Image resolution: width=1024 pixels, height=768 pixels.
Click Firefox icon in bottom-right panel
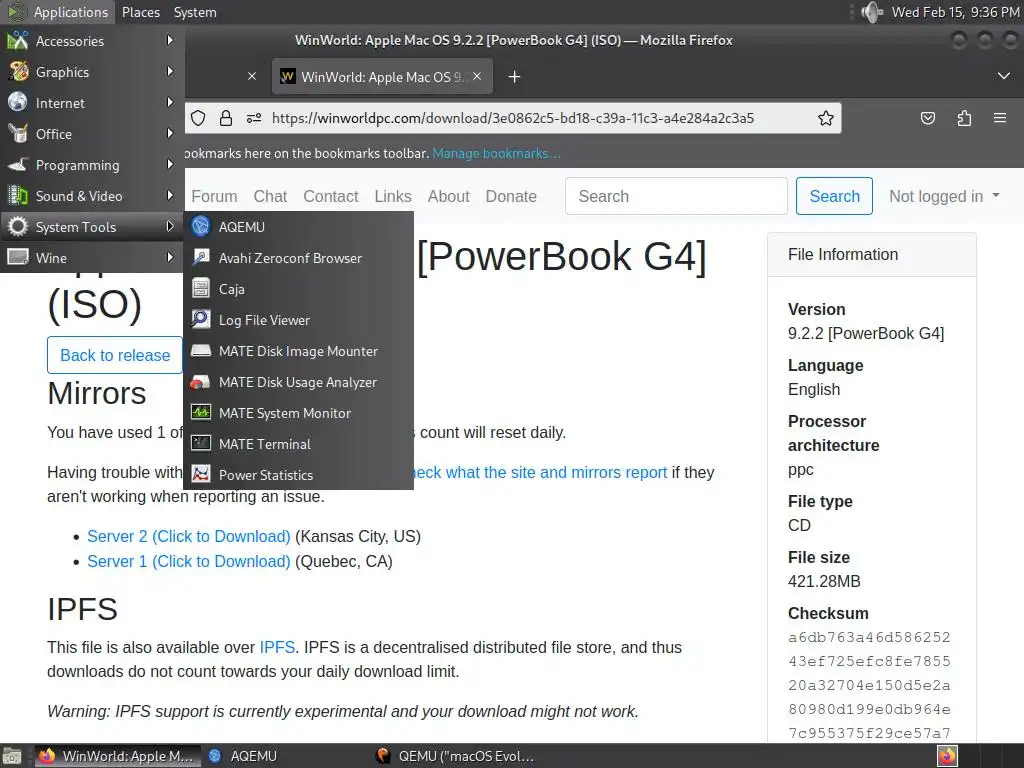tap(947, 756)
